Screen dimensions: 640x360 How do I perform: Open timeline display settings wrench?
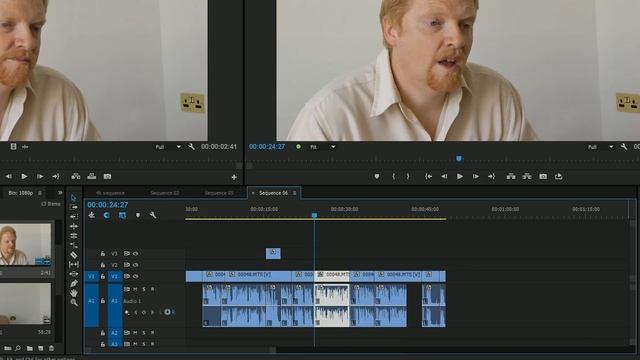coord(153,215)
